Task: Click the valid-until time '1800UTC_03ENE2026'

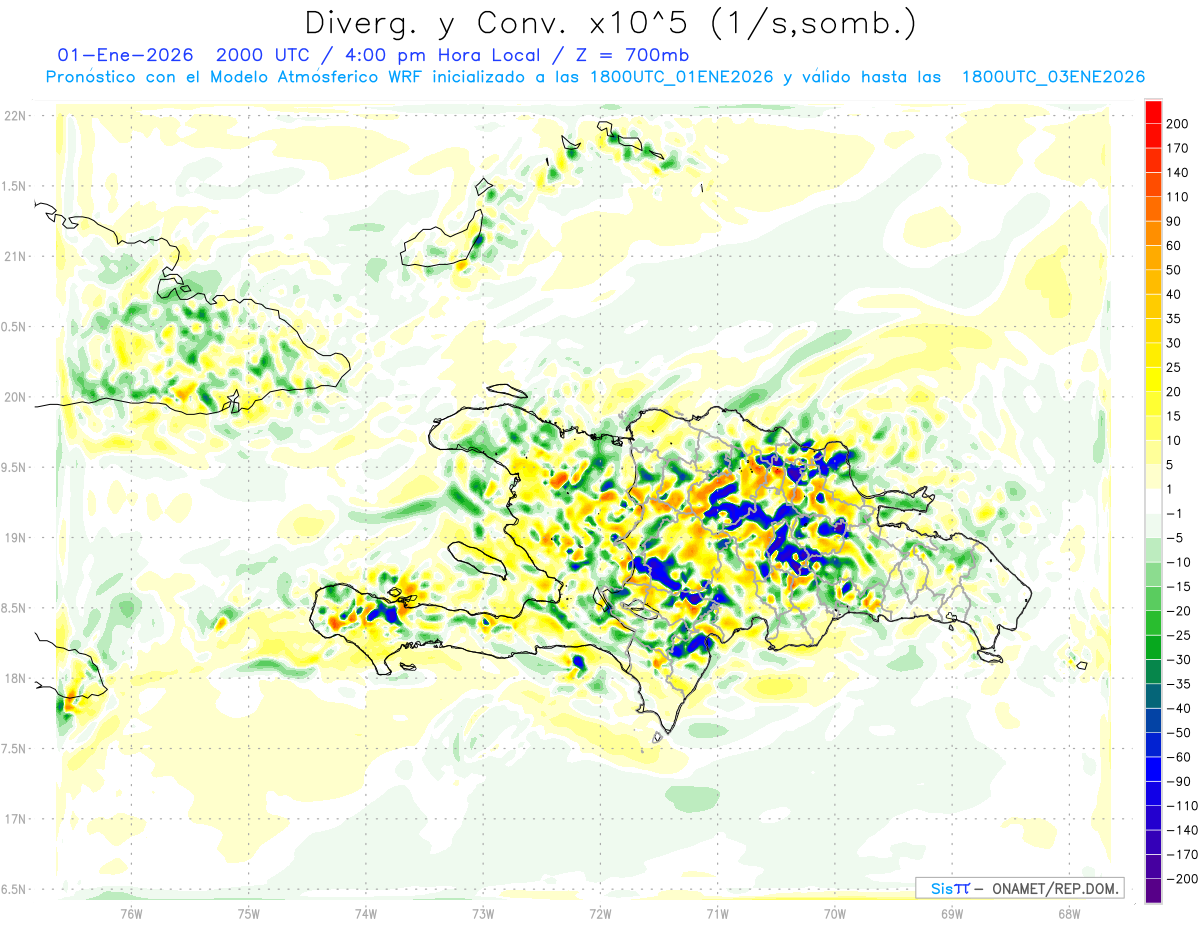Action: [1052, 77]
